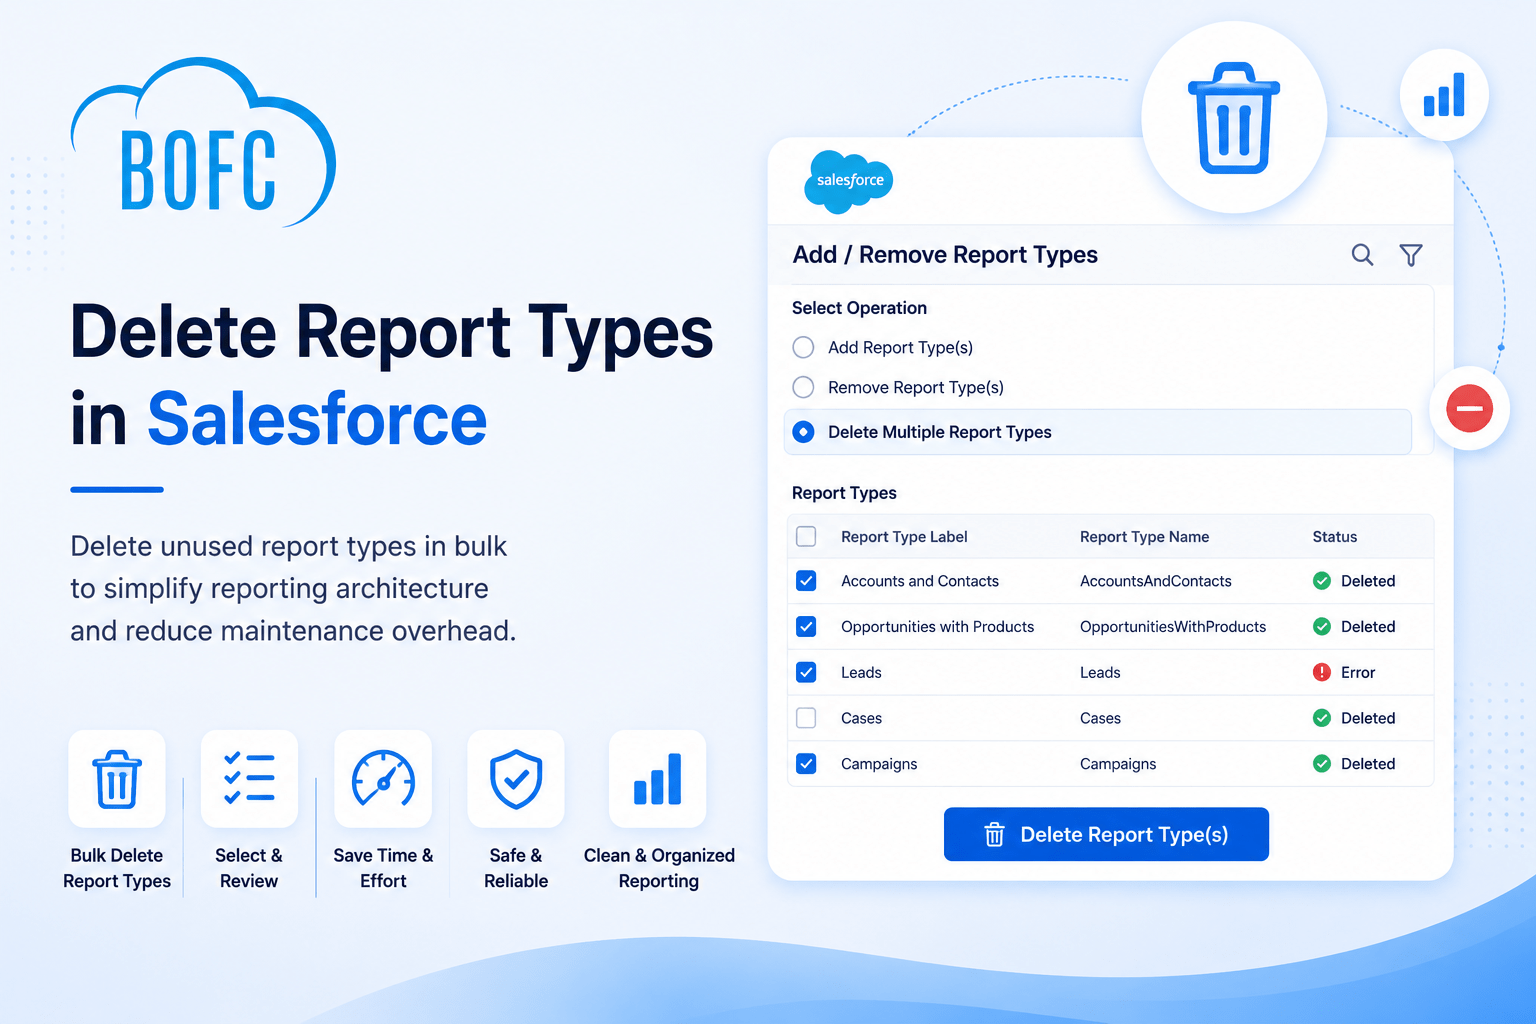1536x1024 pixels.
Task: Click the BOFC cloud logo
Action: [x=204, y=142]
